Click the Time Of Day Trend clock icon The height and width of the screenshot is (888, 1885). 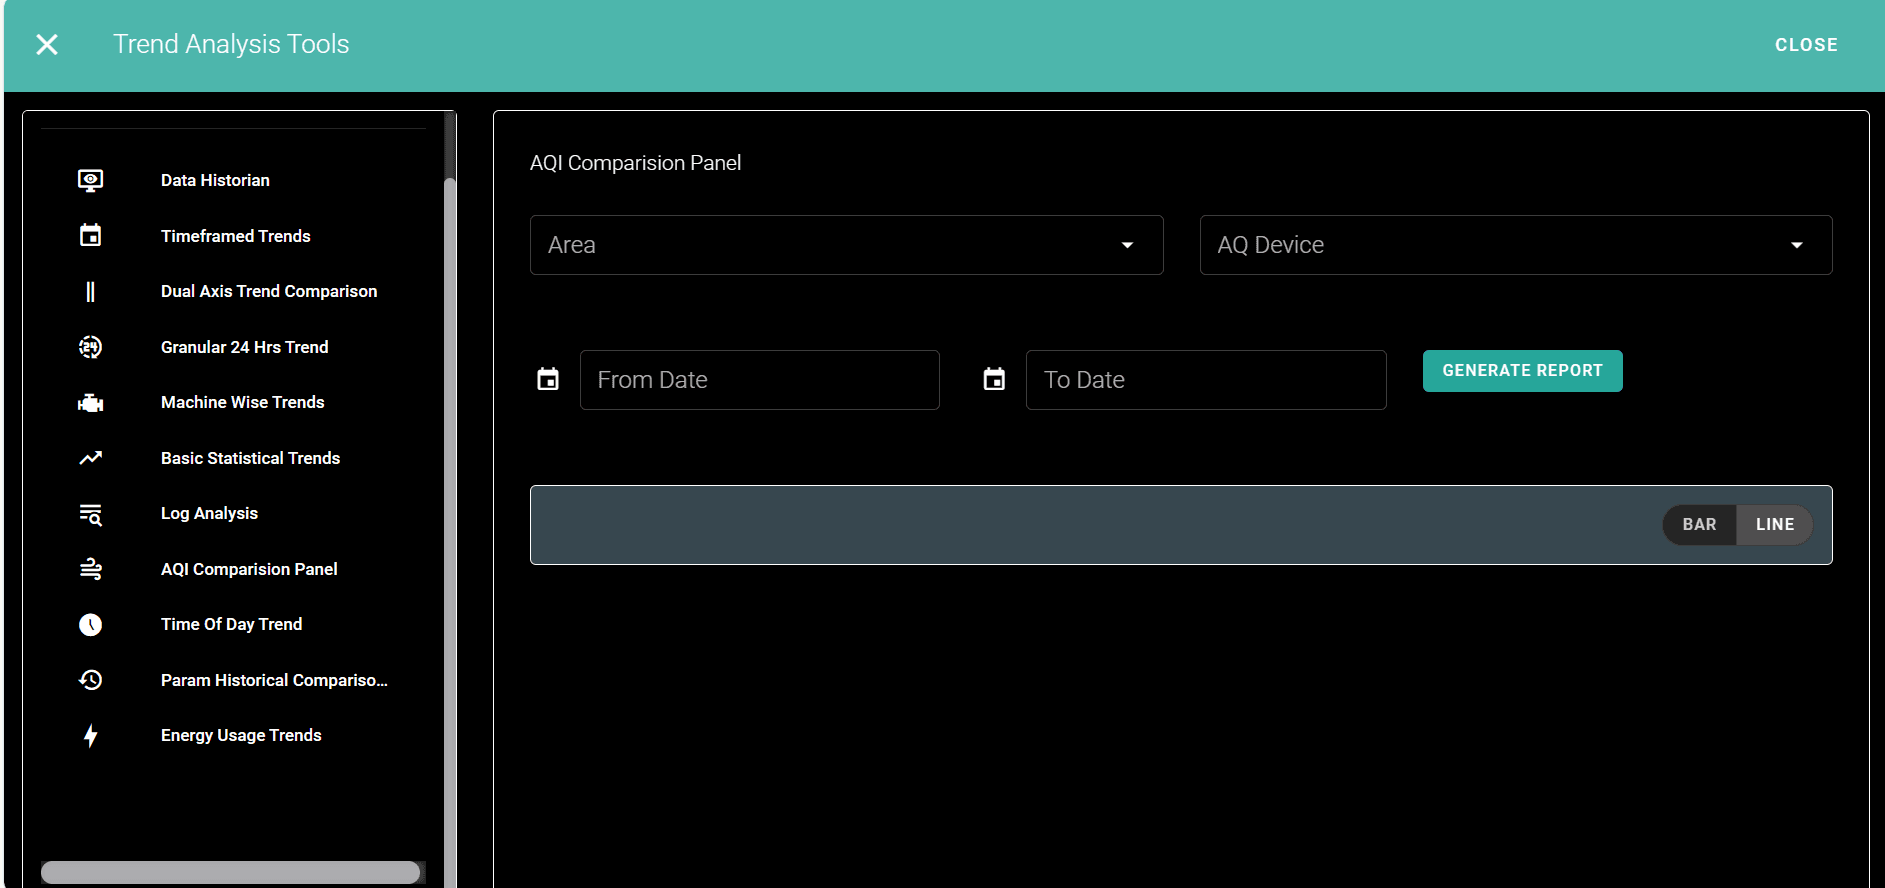pos(90,625)
